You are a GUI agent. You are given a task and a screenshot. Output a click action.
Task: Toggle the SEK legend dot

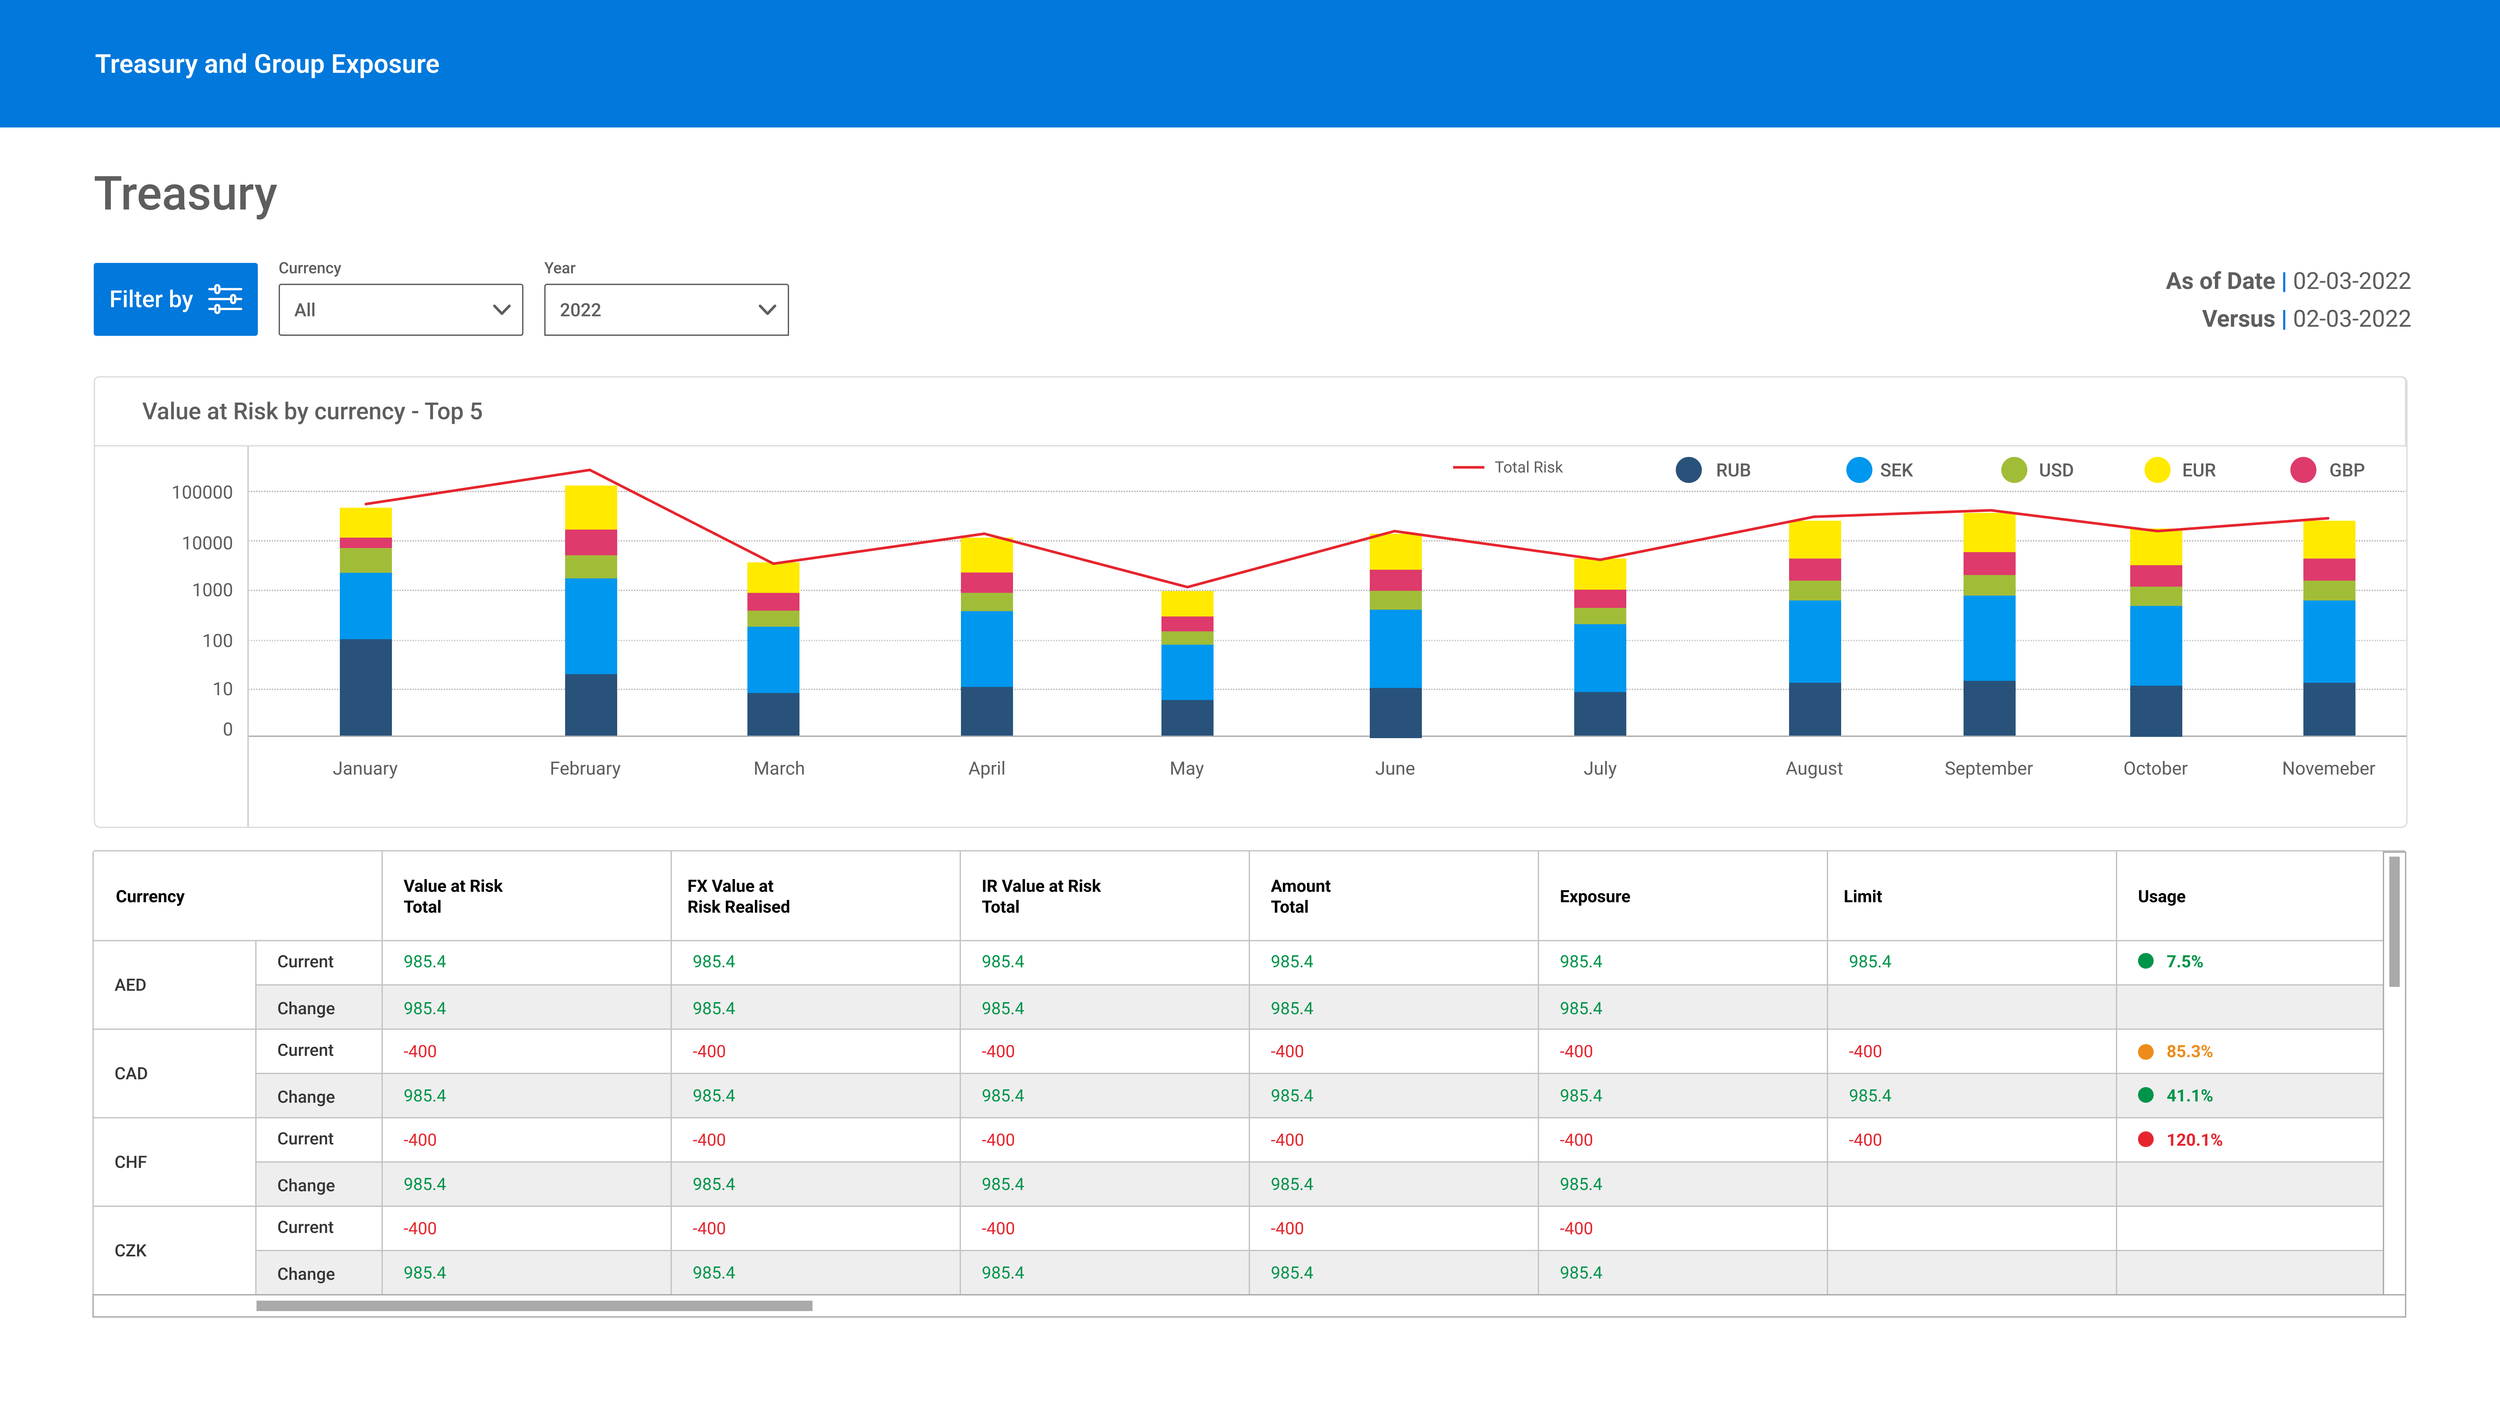(1858, 470)
